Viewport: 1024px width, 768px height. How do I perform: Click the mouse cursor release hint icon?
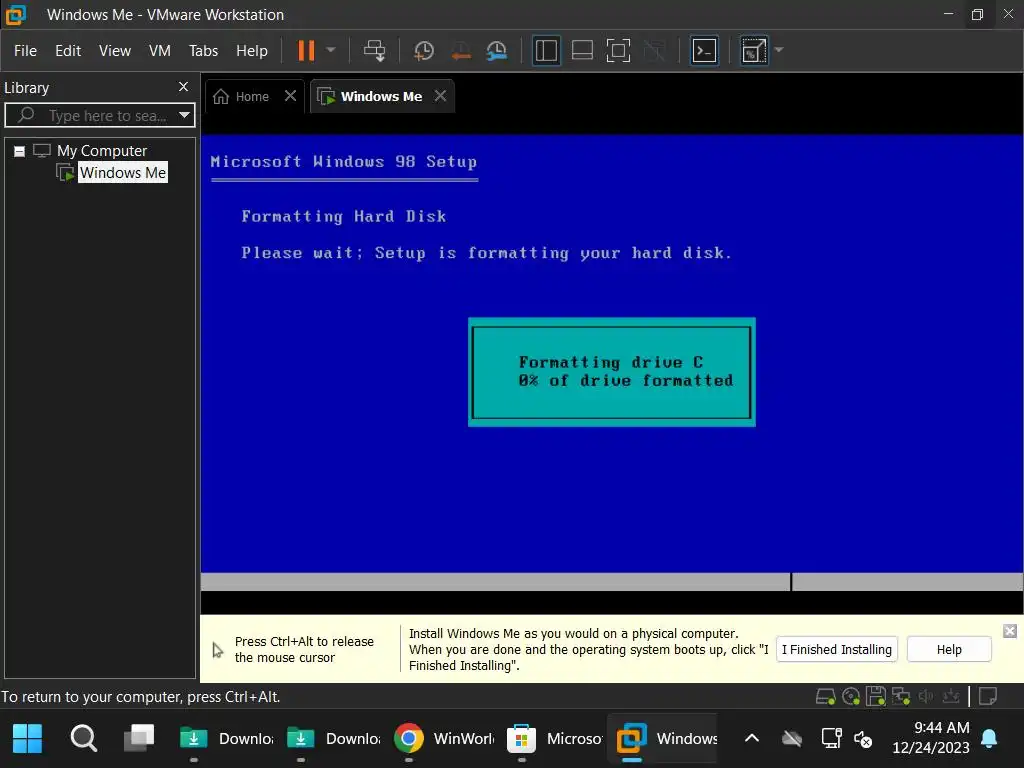(218, 650)
